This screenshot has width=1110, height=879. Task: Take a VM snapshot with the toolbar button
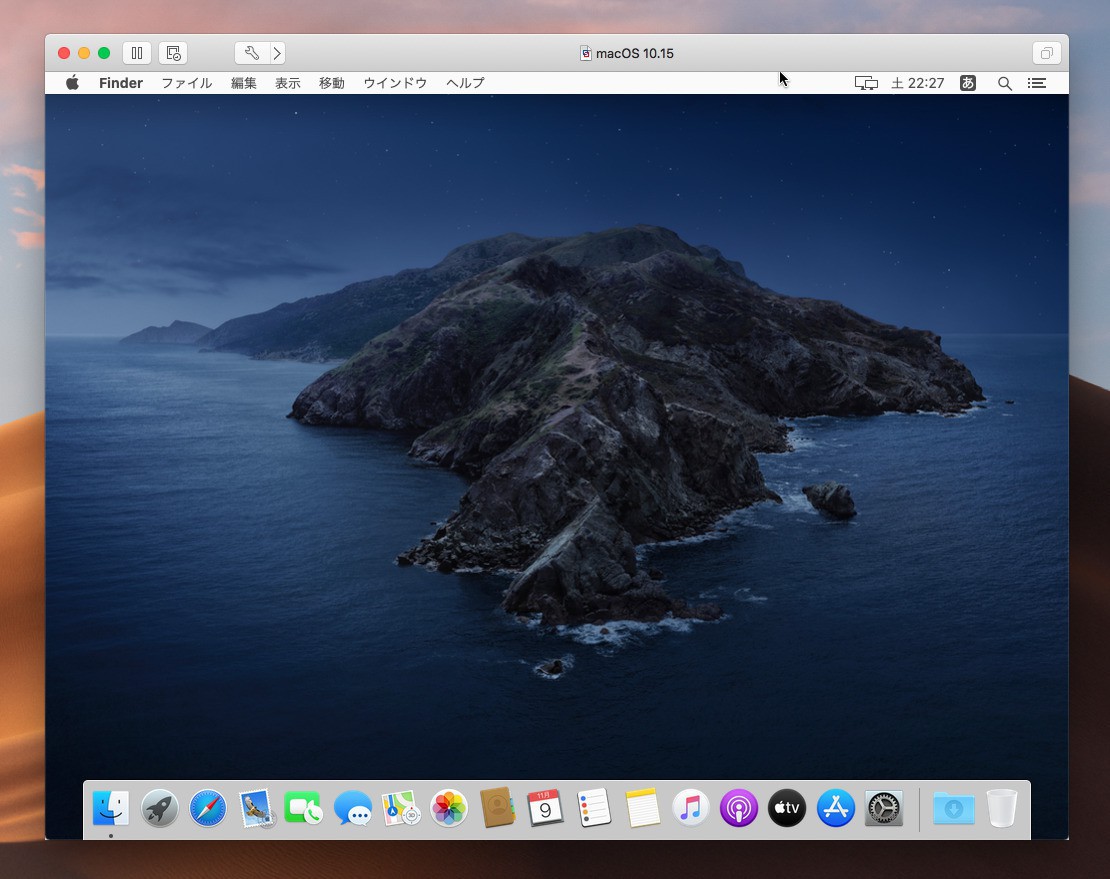[x=172, y=52]
